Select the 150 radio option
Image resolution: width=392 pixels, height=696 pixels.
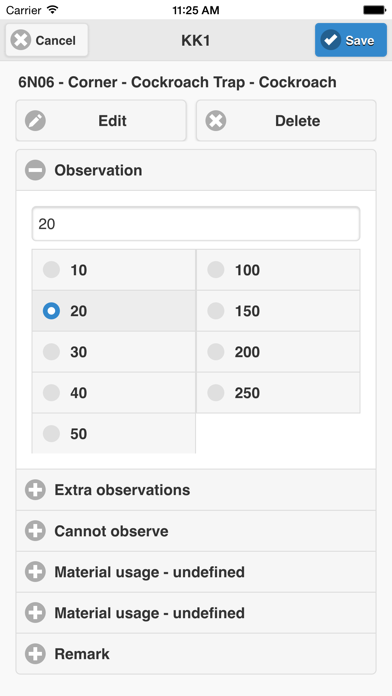pyautogui.click(x=278, y=311)
